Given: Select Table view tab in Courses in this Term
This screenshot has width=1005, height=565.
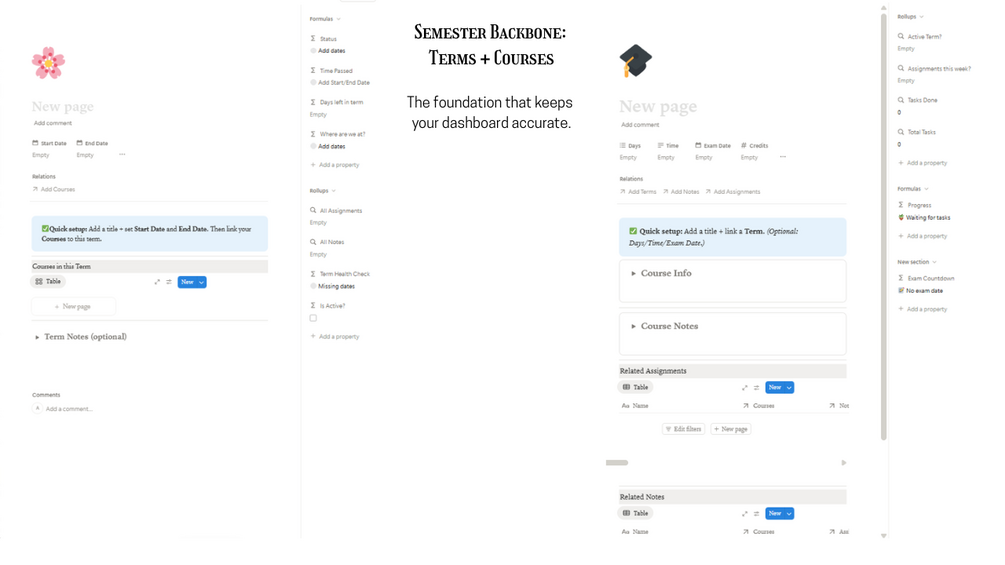Looking at the screenshot, I should pyautogui.click(x=48, y=282).
